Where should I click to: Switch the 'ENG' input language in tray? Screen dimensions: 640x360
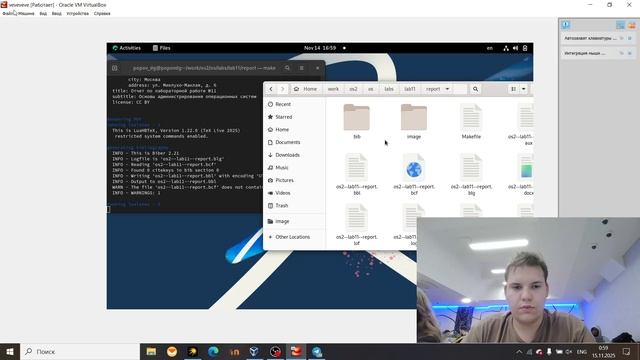582,352
